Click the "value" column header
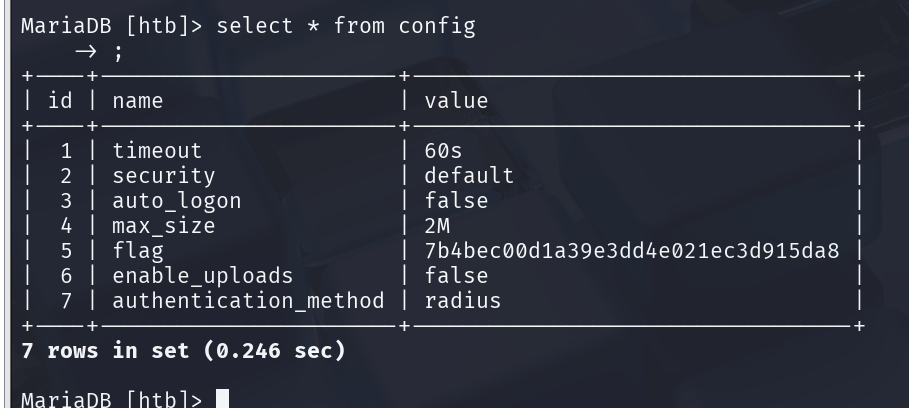This screenshot has width=909, height=408. click(x=456, y=100)
